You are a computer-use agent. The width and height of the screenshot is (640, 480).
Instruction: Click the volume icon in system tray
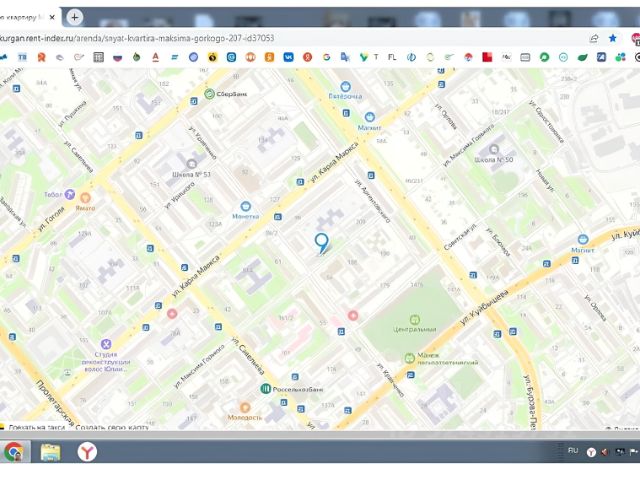[605, 452]
